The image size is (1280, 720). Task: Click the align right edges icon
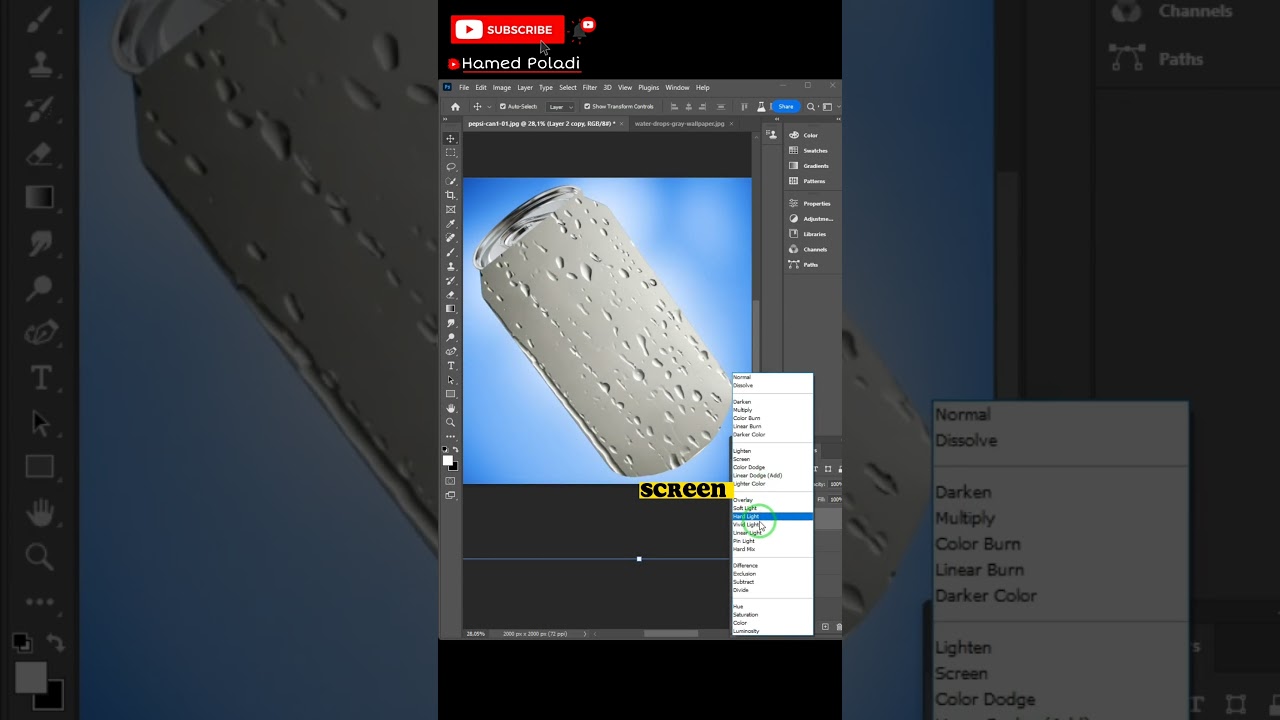[703, 106]
